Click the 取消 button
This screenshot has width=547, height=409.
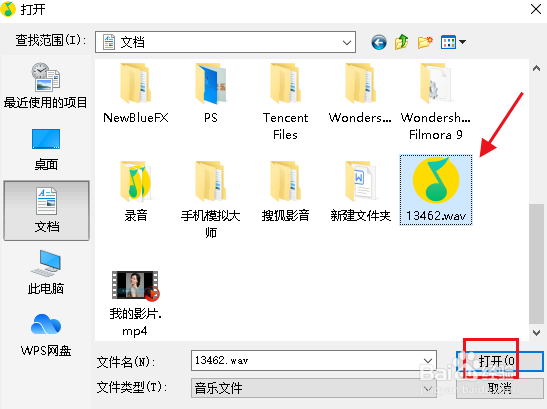click(x=500, y=388)
